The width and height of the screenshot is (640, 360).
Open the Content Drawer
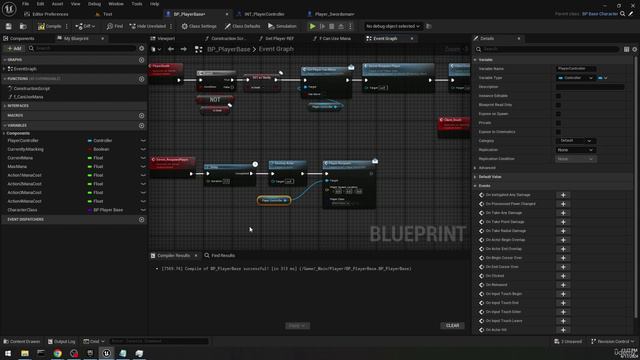pos(22,341)
